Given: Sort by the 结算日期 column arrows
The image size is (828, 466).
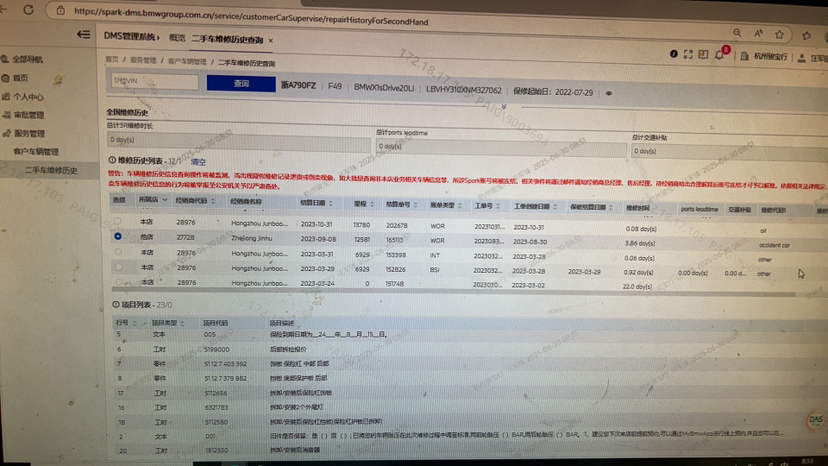Looking at the screenshot, I should [331, 203].
